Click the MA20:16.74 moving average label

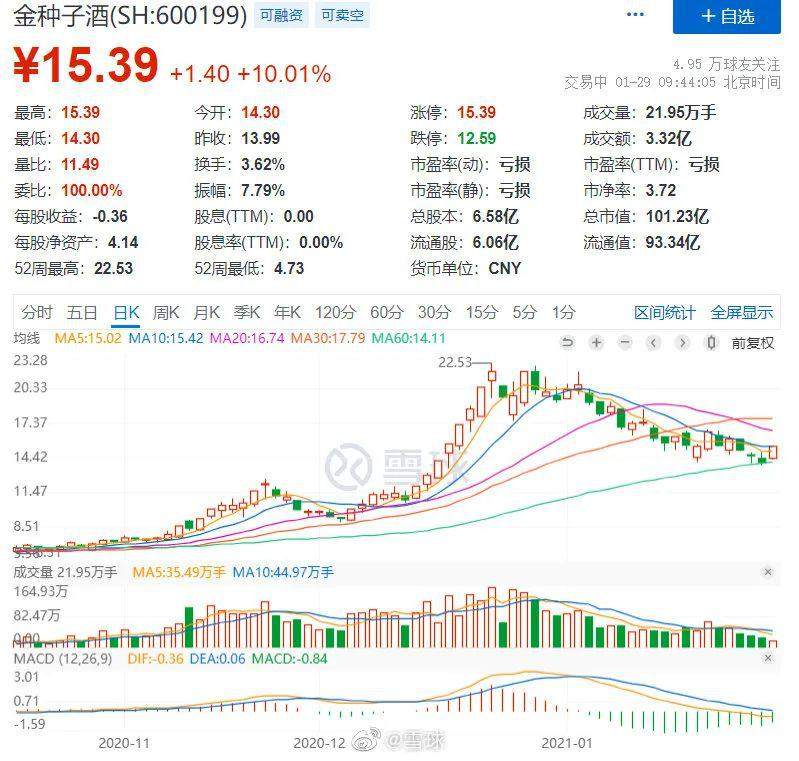point(247,338)
